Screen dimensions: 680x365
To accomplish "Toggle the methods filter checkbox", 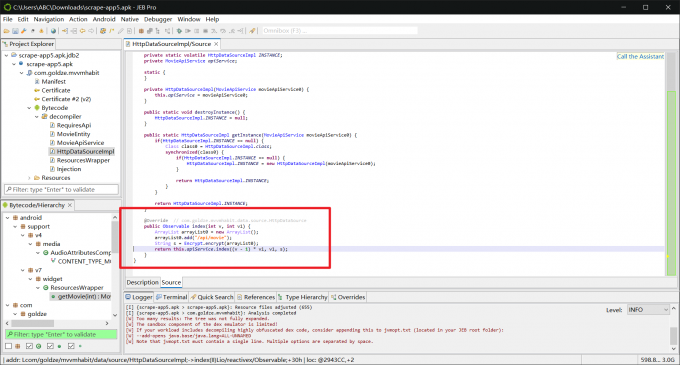I will coord(50,346).
